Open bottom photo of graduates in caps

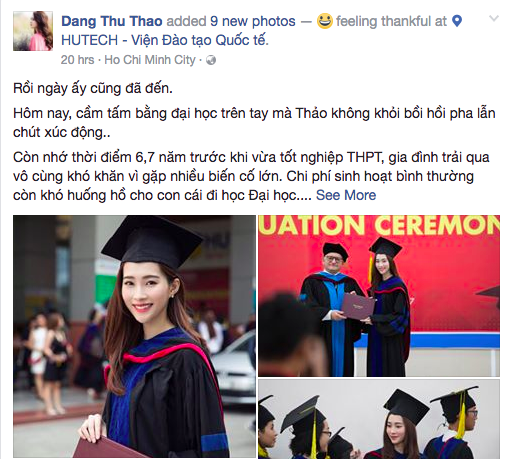point(379,419)
